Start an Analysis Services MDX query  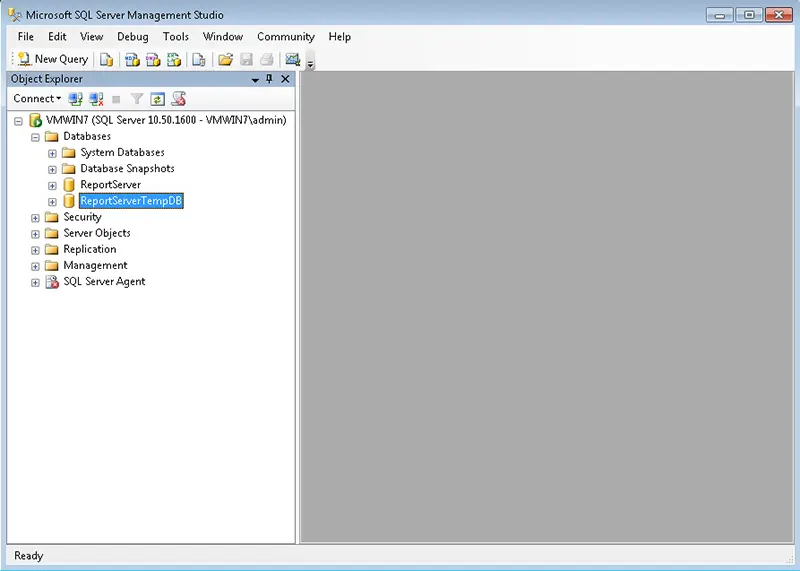(x=132, y=60)
